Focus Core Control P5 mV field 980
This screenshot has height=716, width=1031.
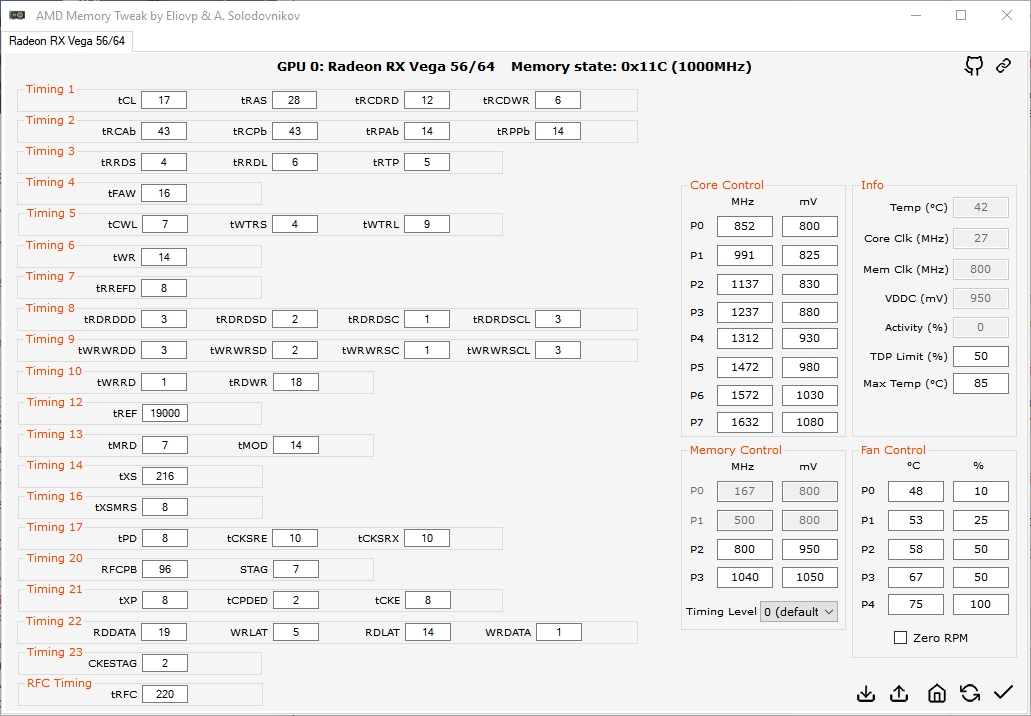tap(809, 367)
